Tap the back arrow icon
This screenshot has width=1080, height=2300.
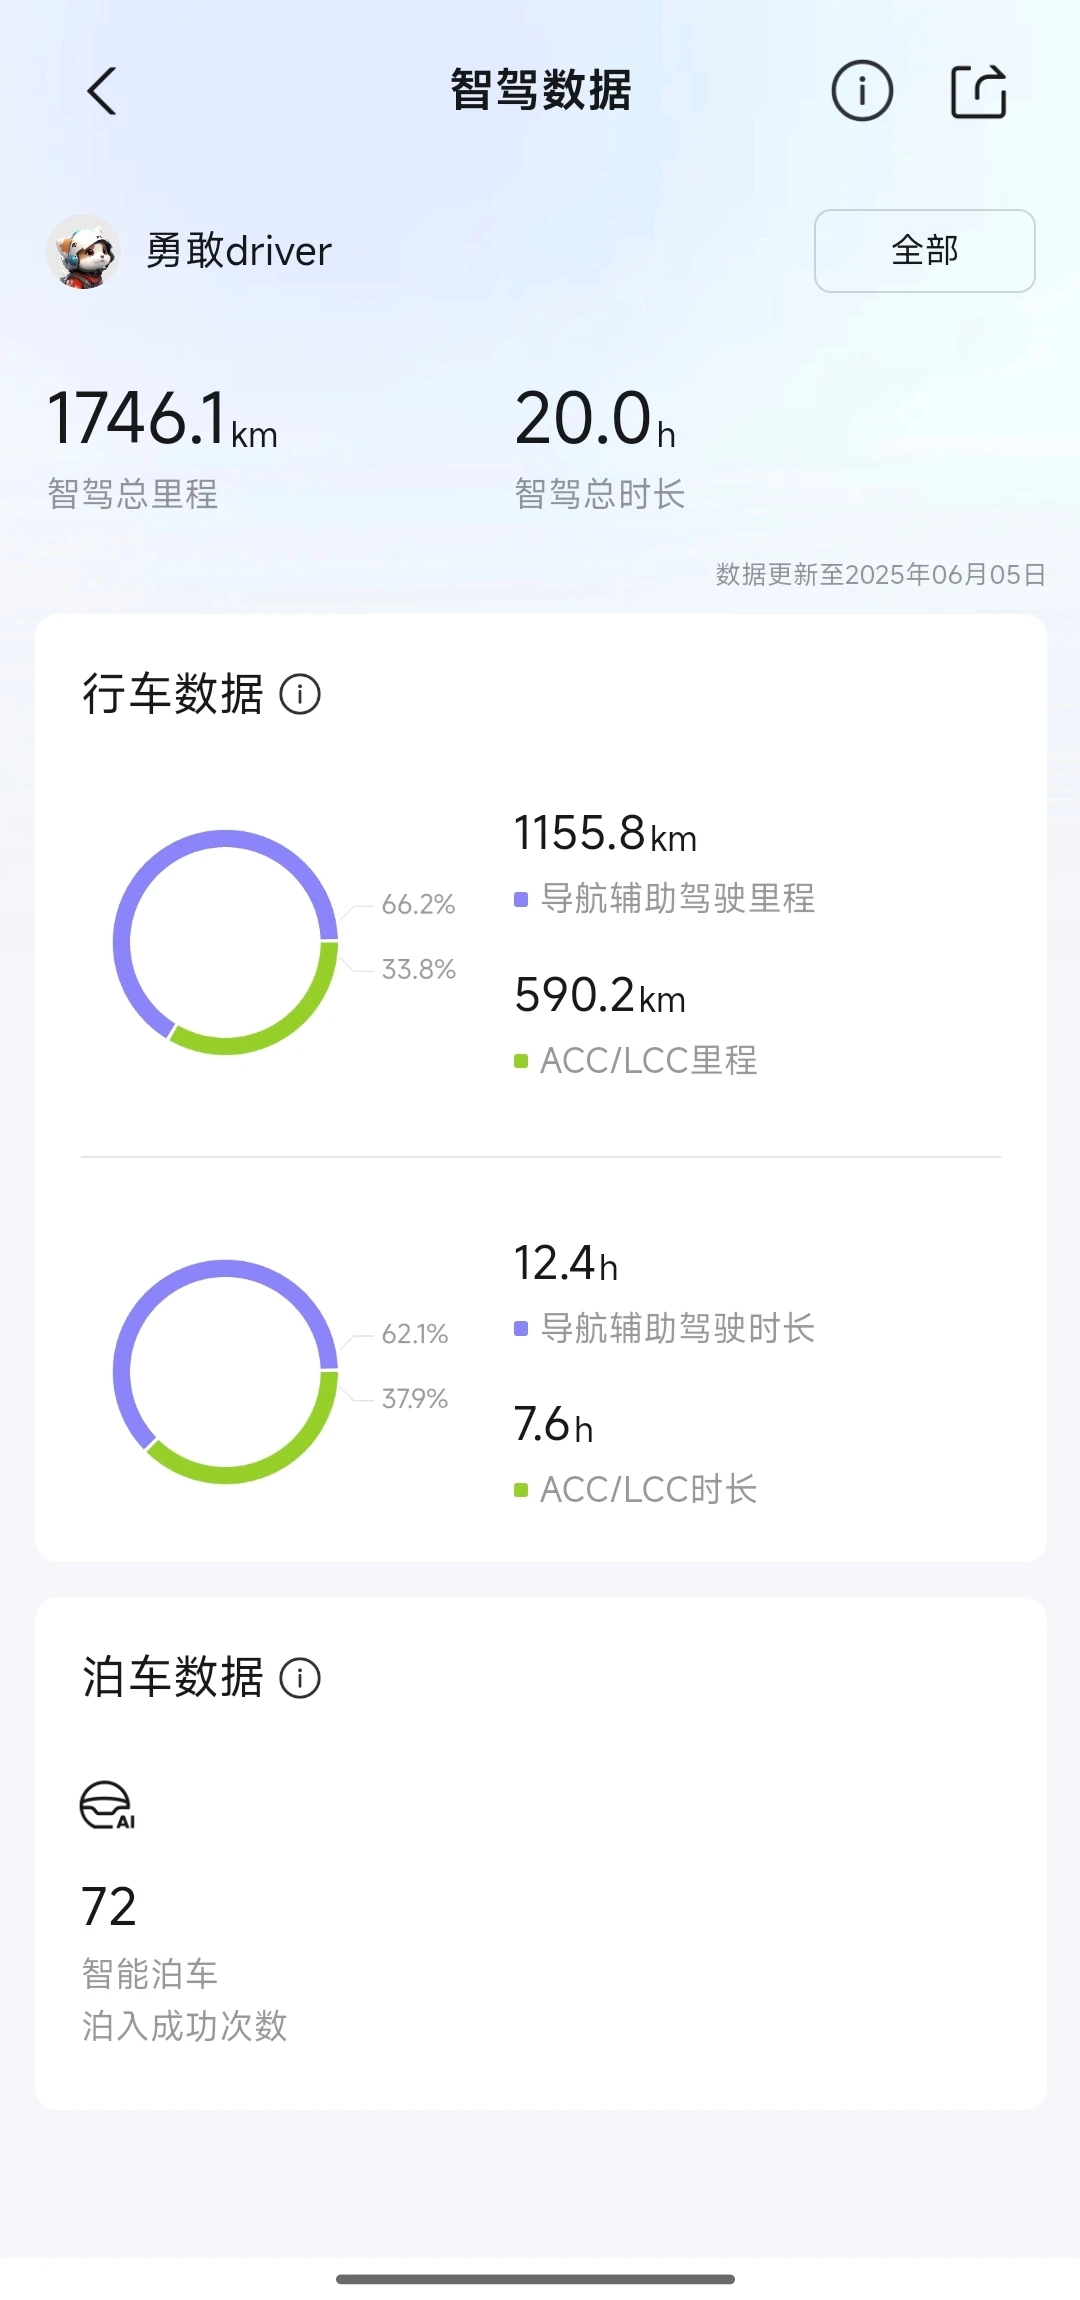pos(102,91)
